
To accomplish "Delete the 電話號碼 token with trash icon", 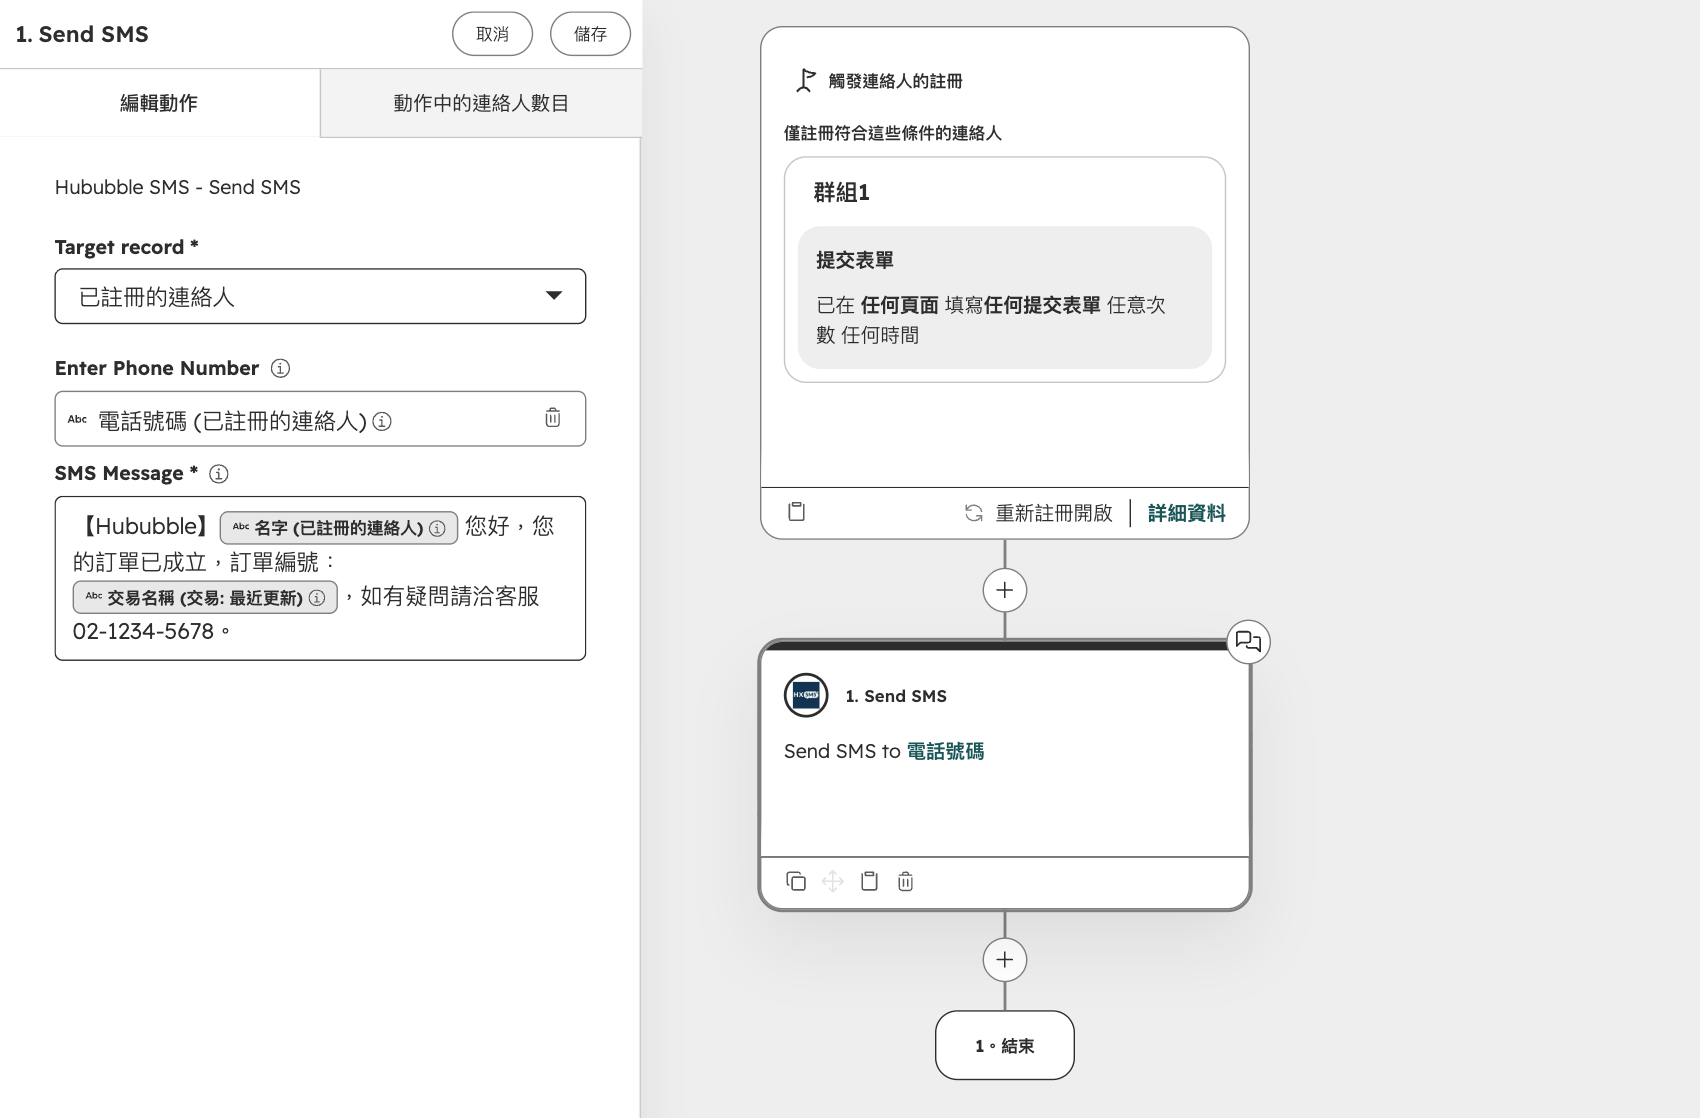I will 553,418.
